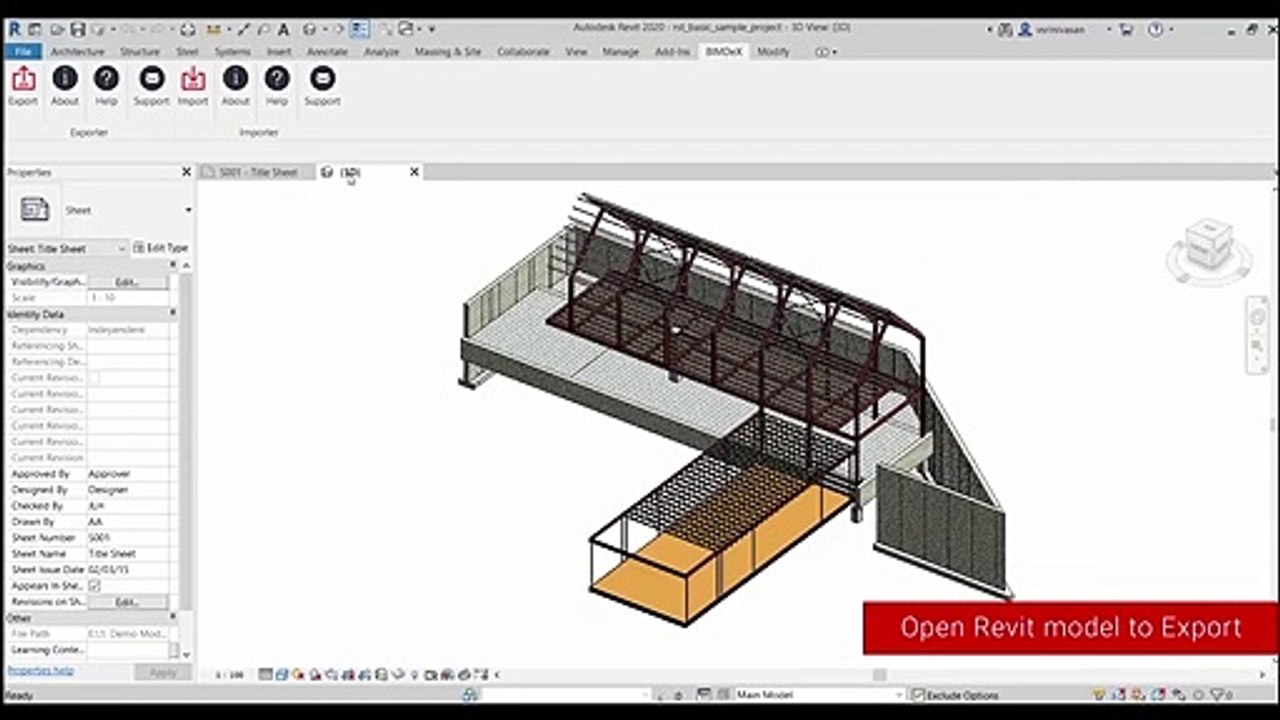Open Help in the Importer panel

tap(277, 78)
